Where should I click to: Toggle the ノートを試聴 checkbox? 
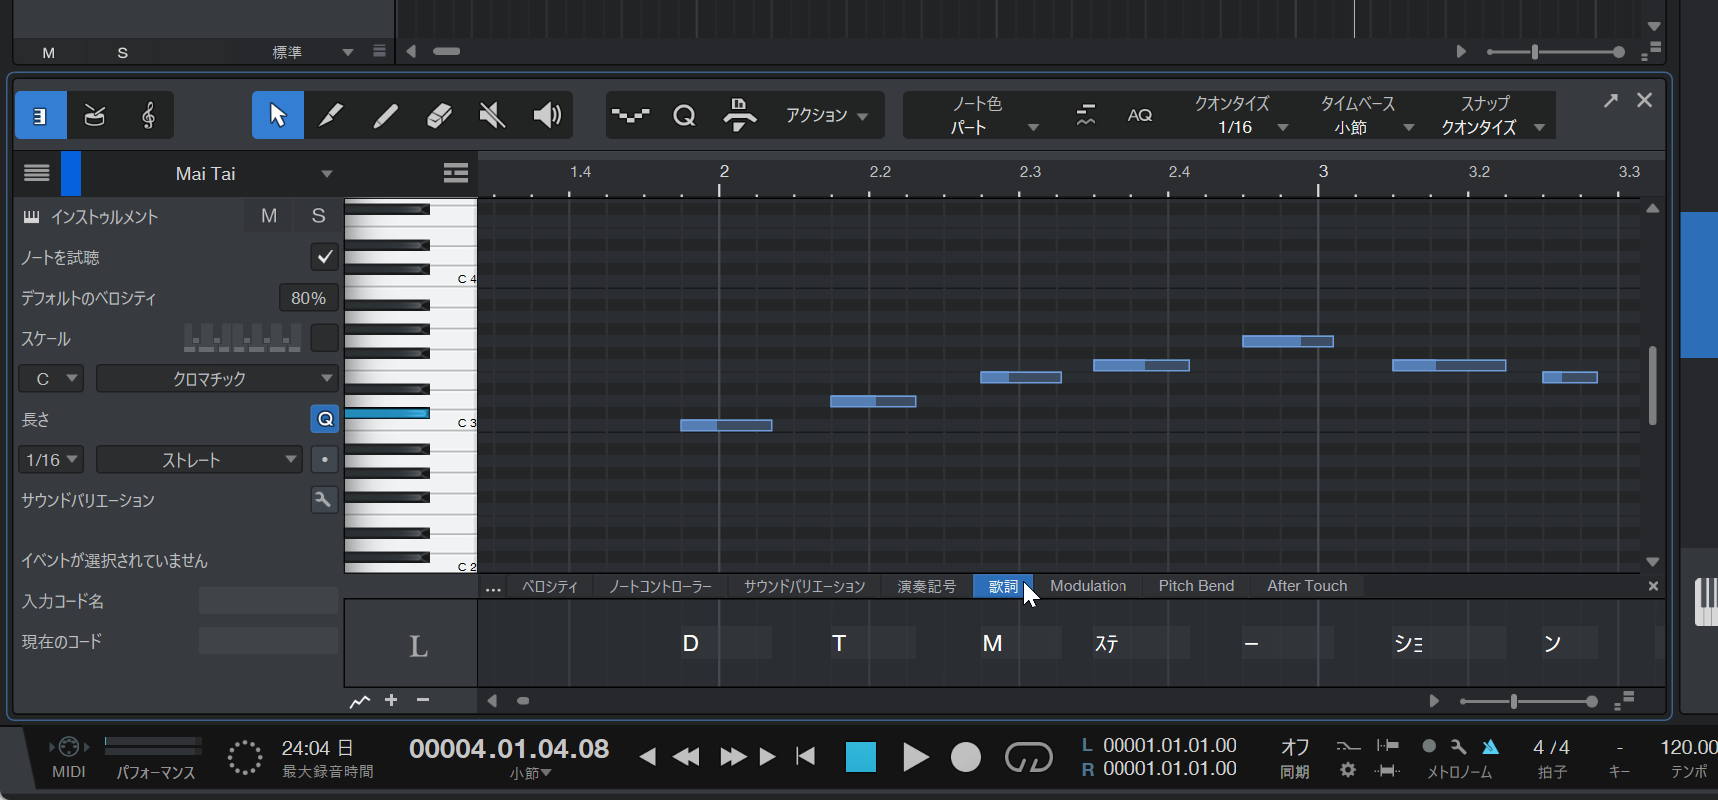(x=324, y=257)
